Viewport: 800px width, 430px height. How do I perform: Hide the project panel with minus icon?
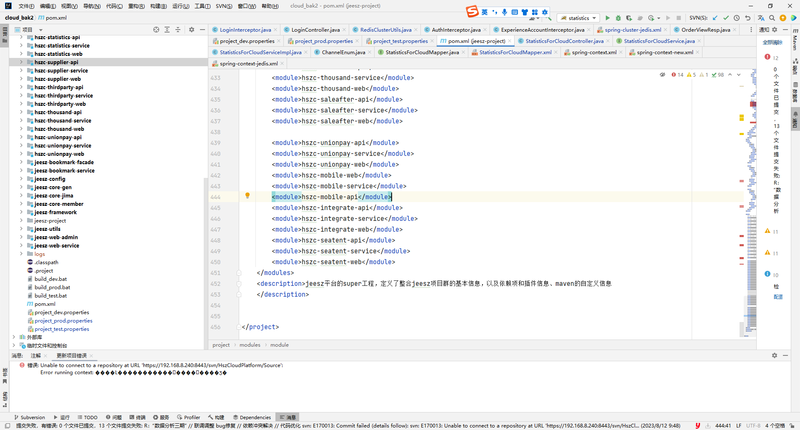click(x=202, y=30)
